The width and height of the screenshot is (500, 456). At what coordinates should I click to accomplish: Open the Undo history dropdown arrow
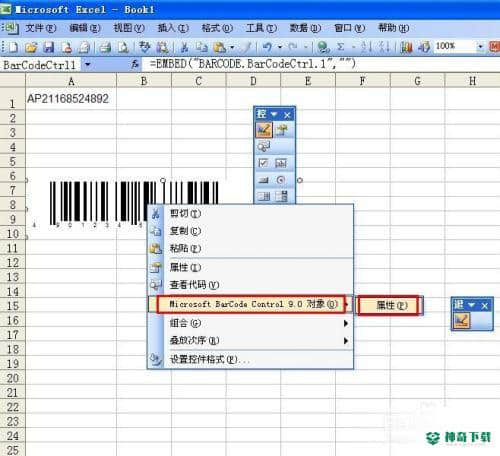(x=280, y=47)
